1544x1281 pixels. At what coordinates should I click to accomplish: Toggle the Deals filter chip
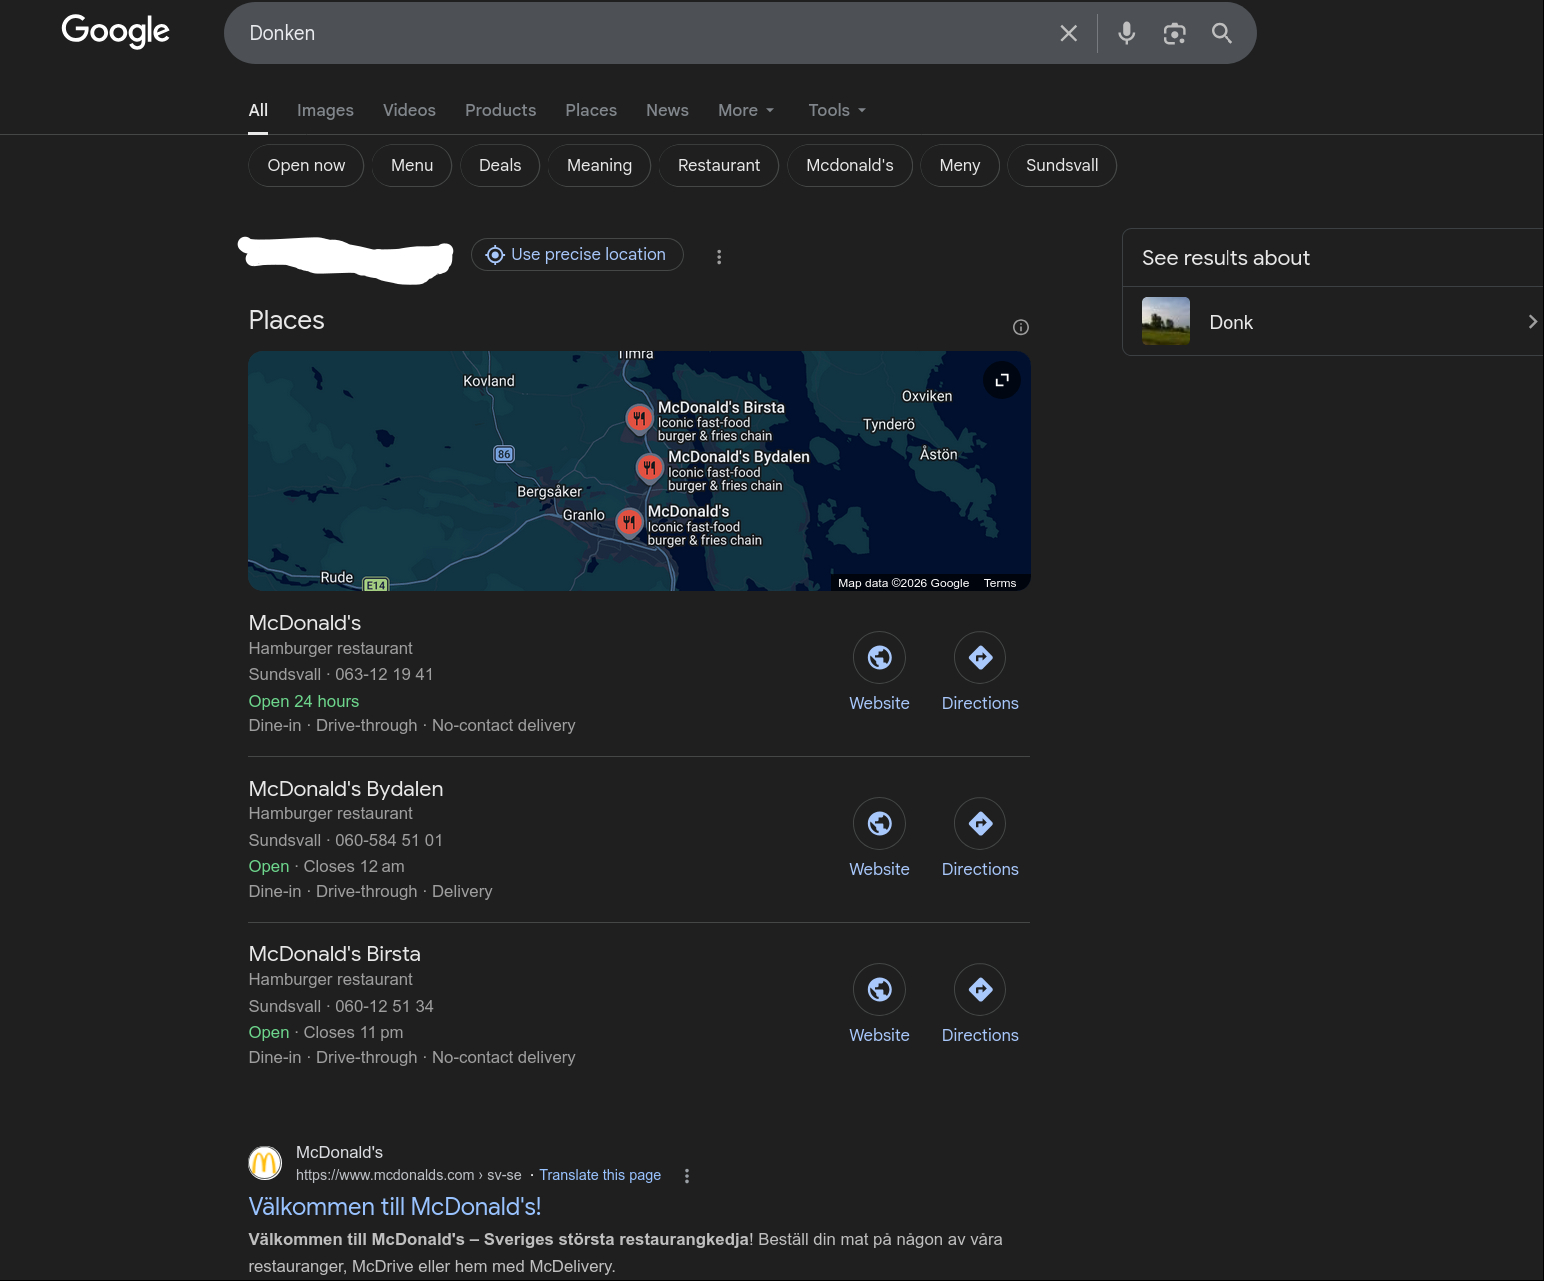(500, 165)
